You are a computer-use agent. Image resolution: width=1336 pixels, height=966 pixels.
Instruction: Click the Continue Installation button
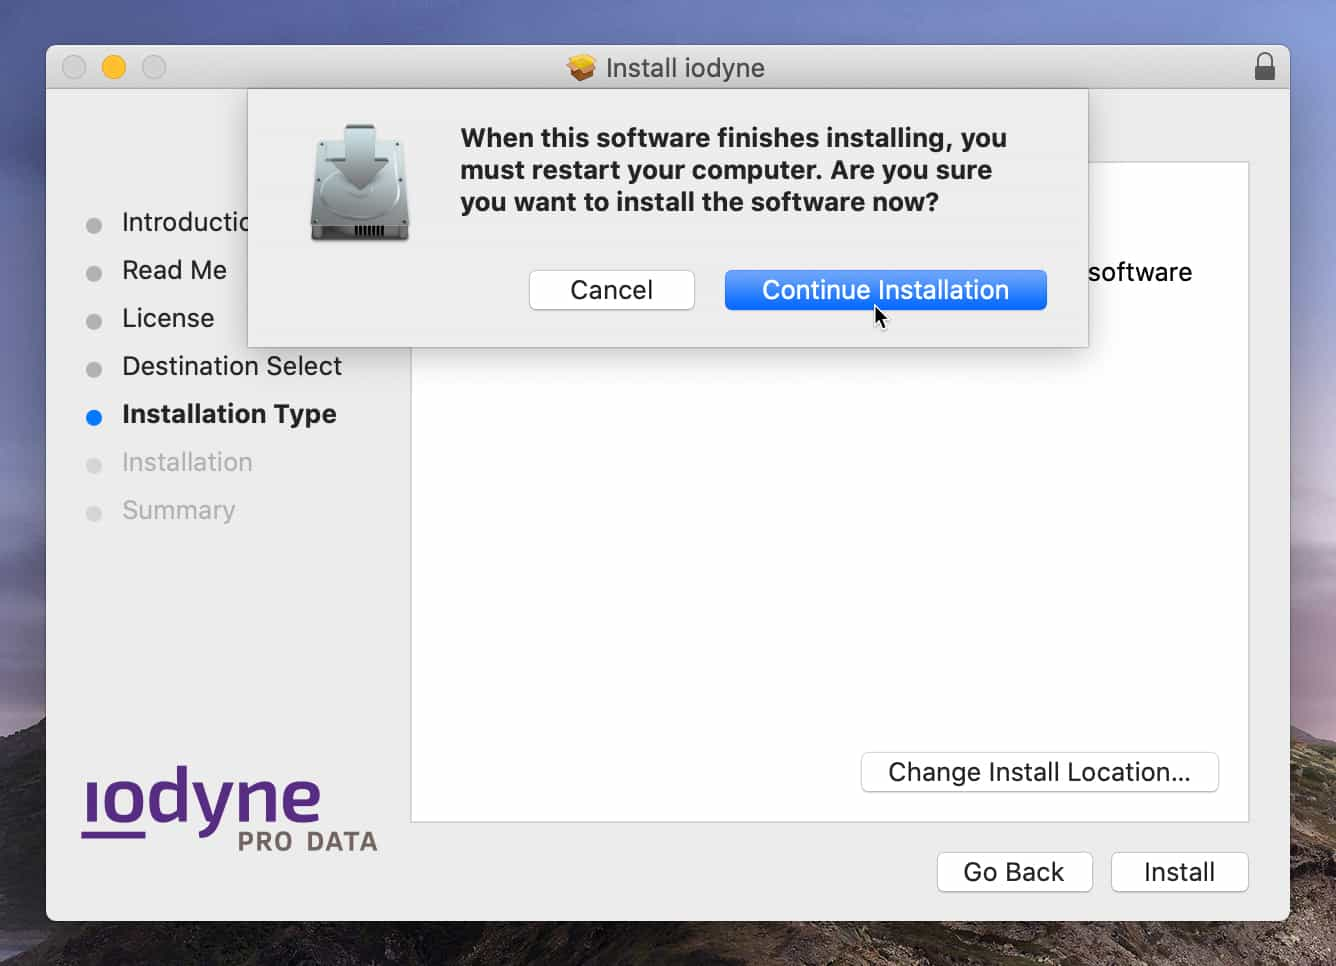(885, 290)
